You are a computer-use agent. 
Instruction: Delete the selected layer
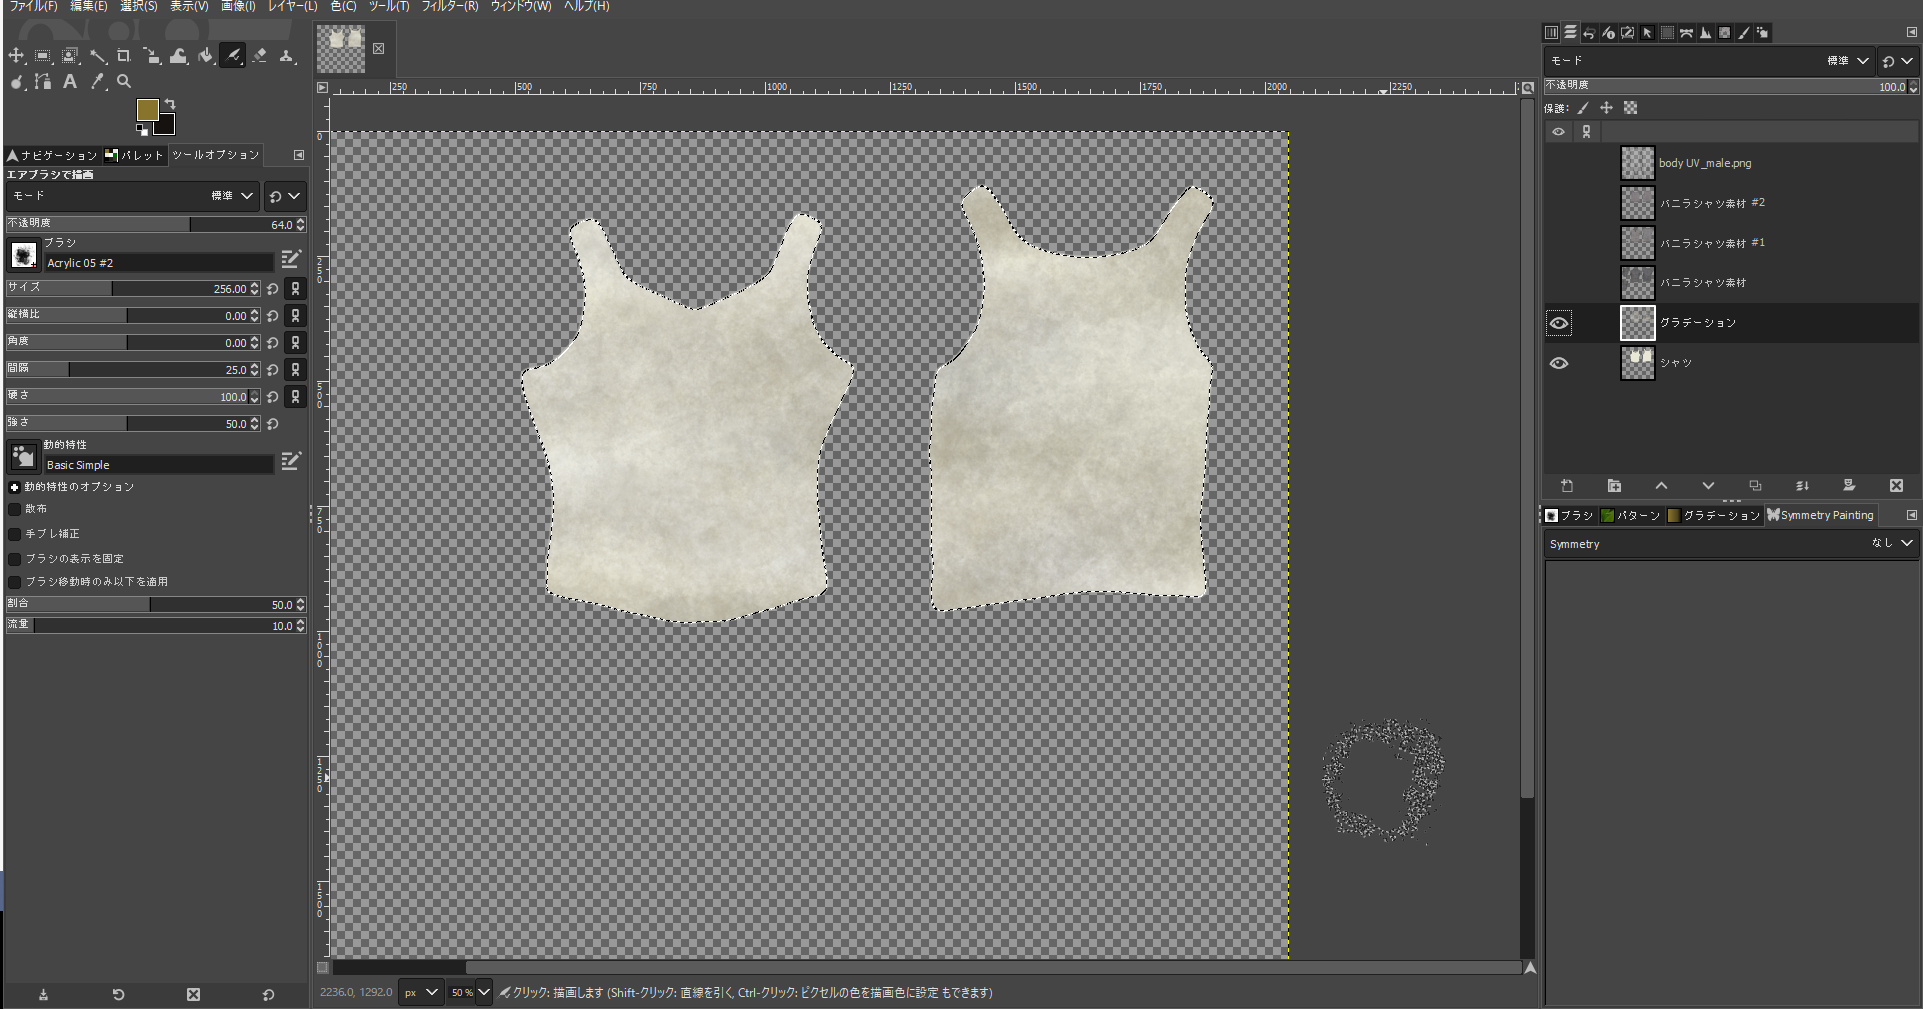coord(1896,486)
